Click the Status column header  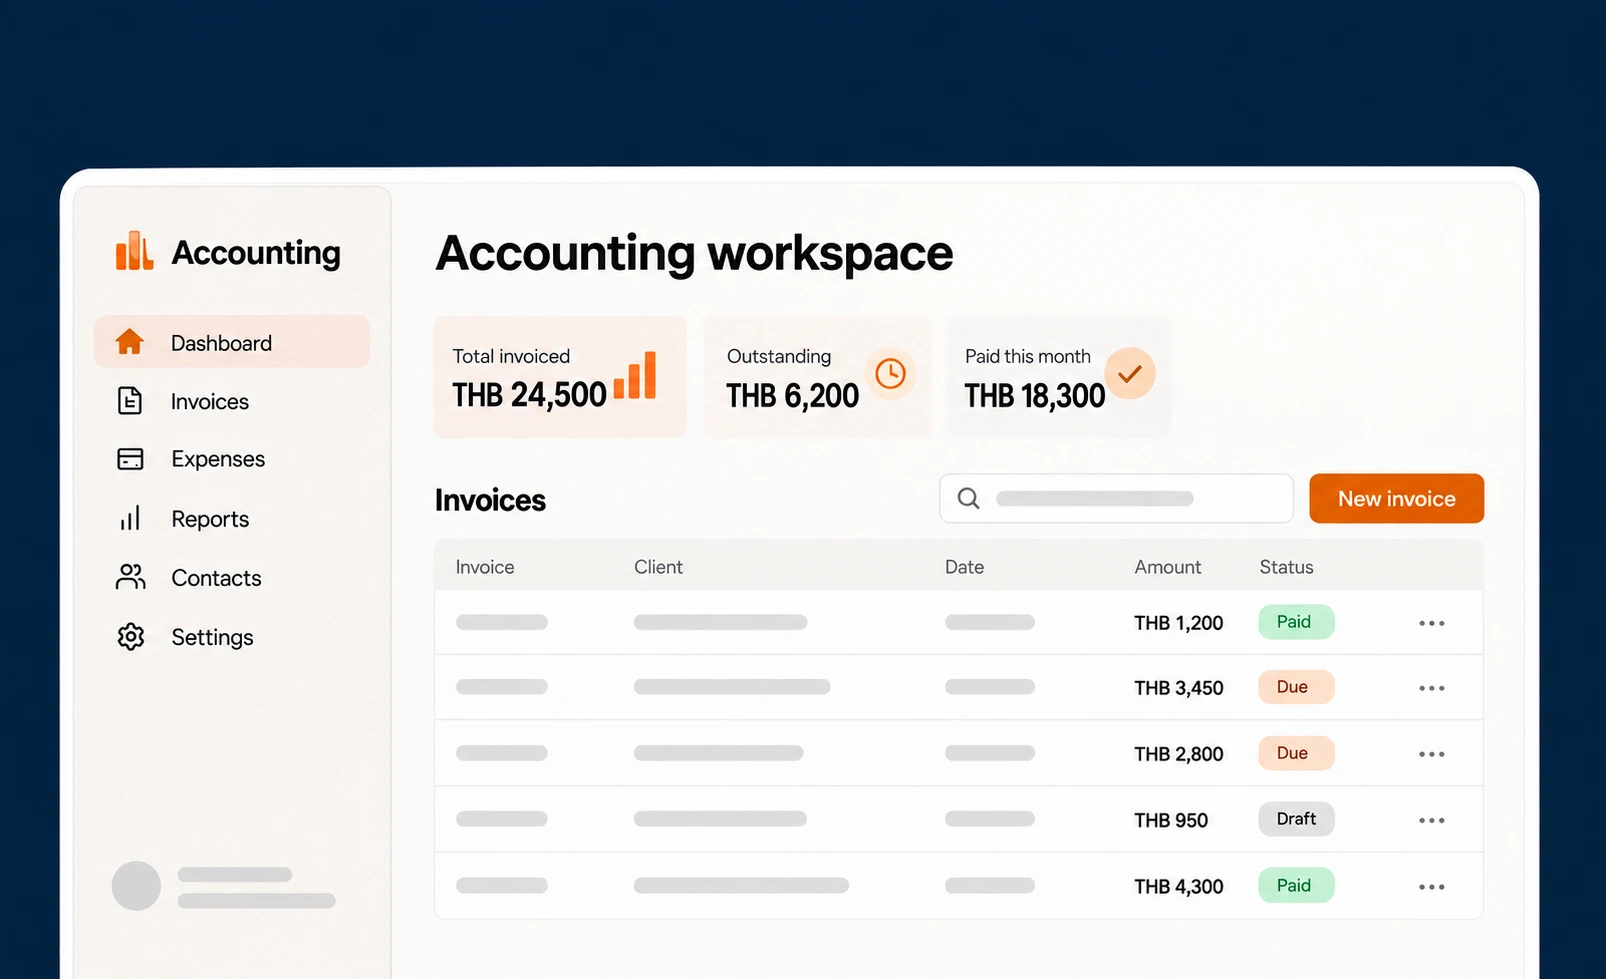coord(1286,567)
